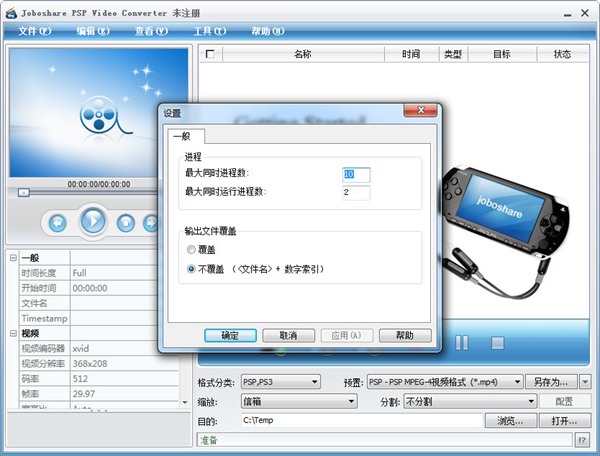Image resolution: width=600 pixels, height=456 pixels.
Task: Click the 时间 column header
Action: coord(411,54)
